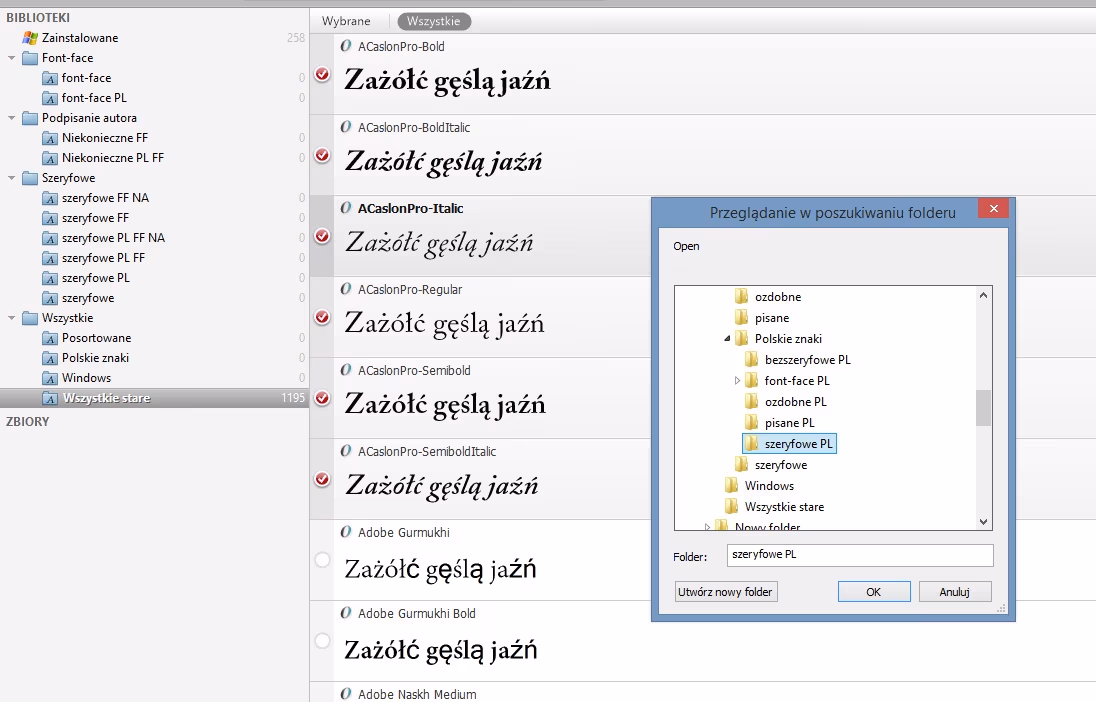
Task: Click the ACaslonPro-Semibold font preview text
Action: point(445,405)
